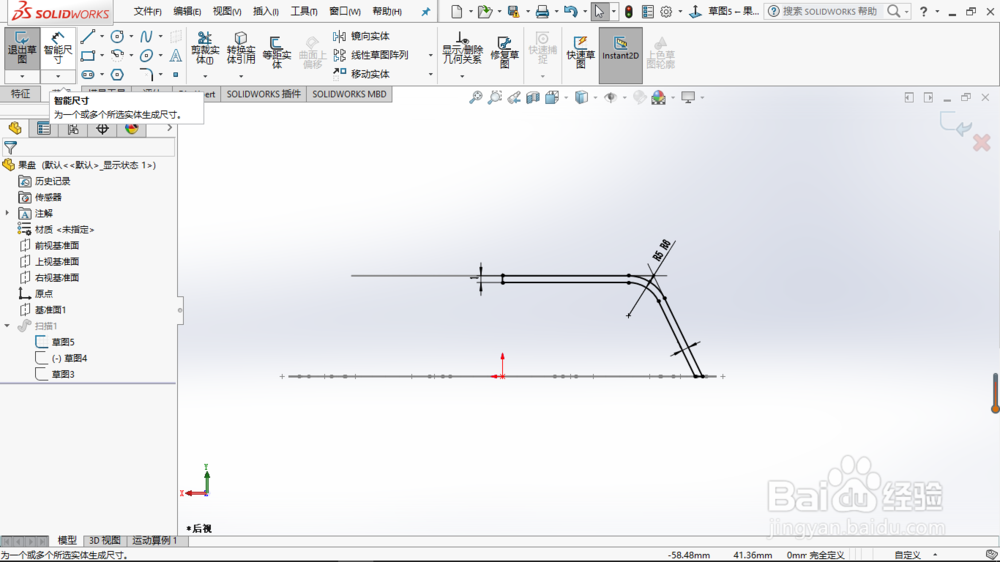Toggle the Select cursor tool
The width and height of the screenshot is (1000, 562).
599,11
